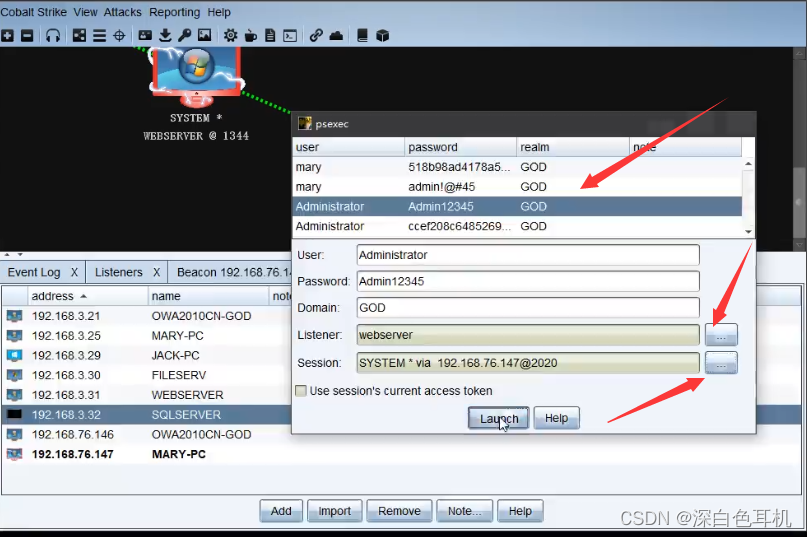Sort targets by address column header
807x537 pixels.
point(87,296)
